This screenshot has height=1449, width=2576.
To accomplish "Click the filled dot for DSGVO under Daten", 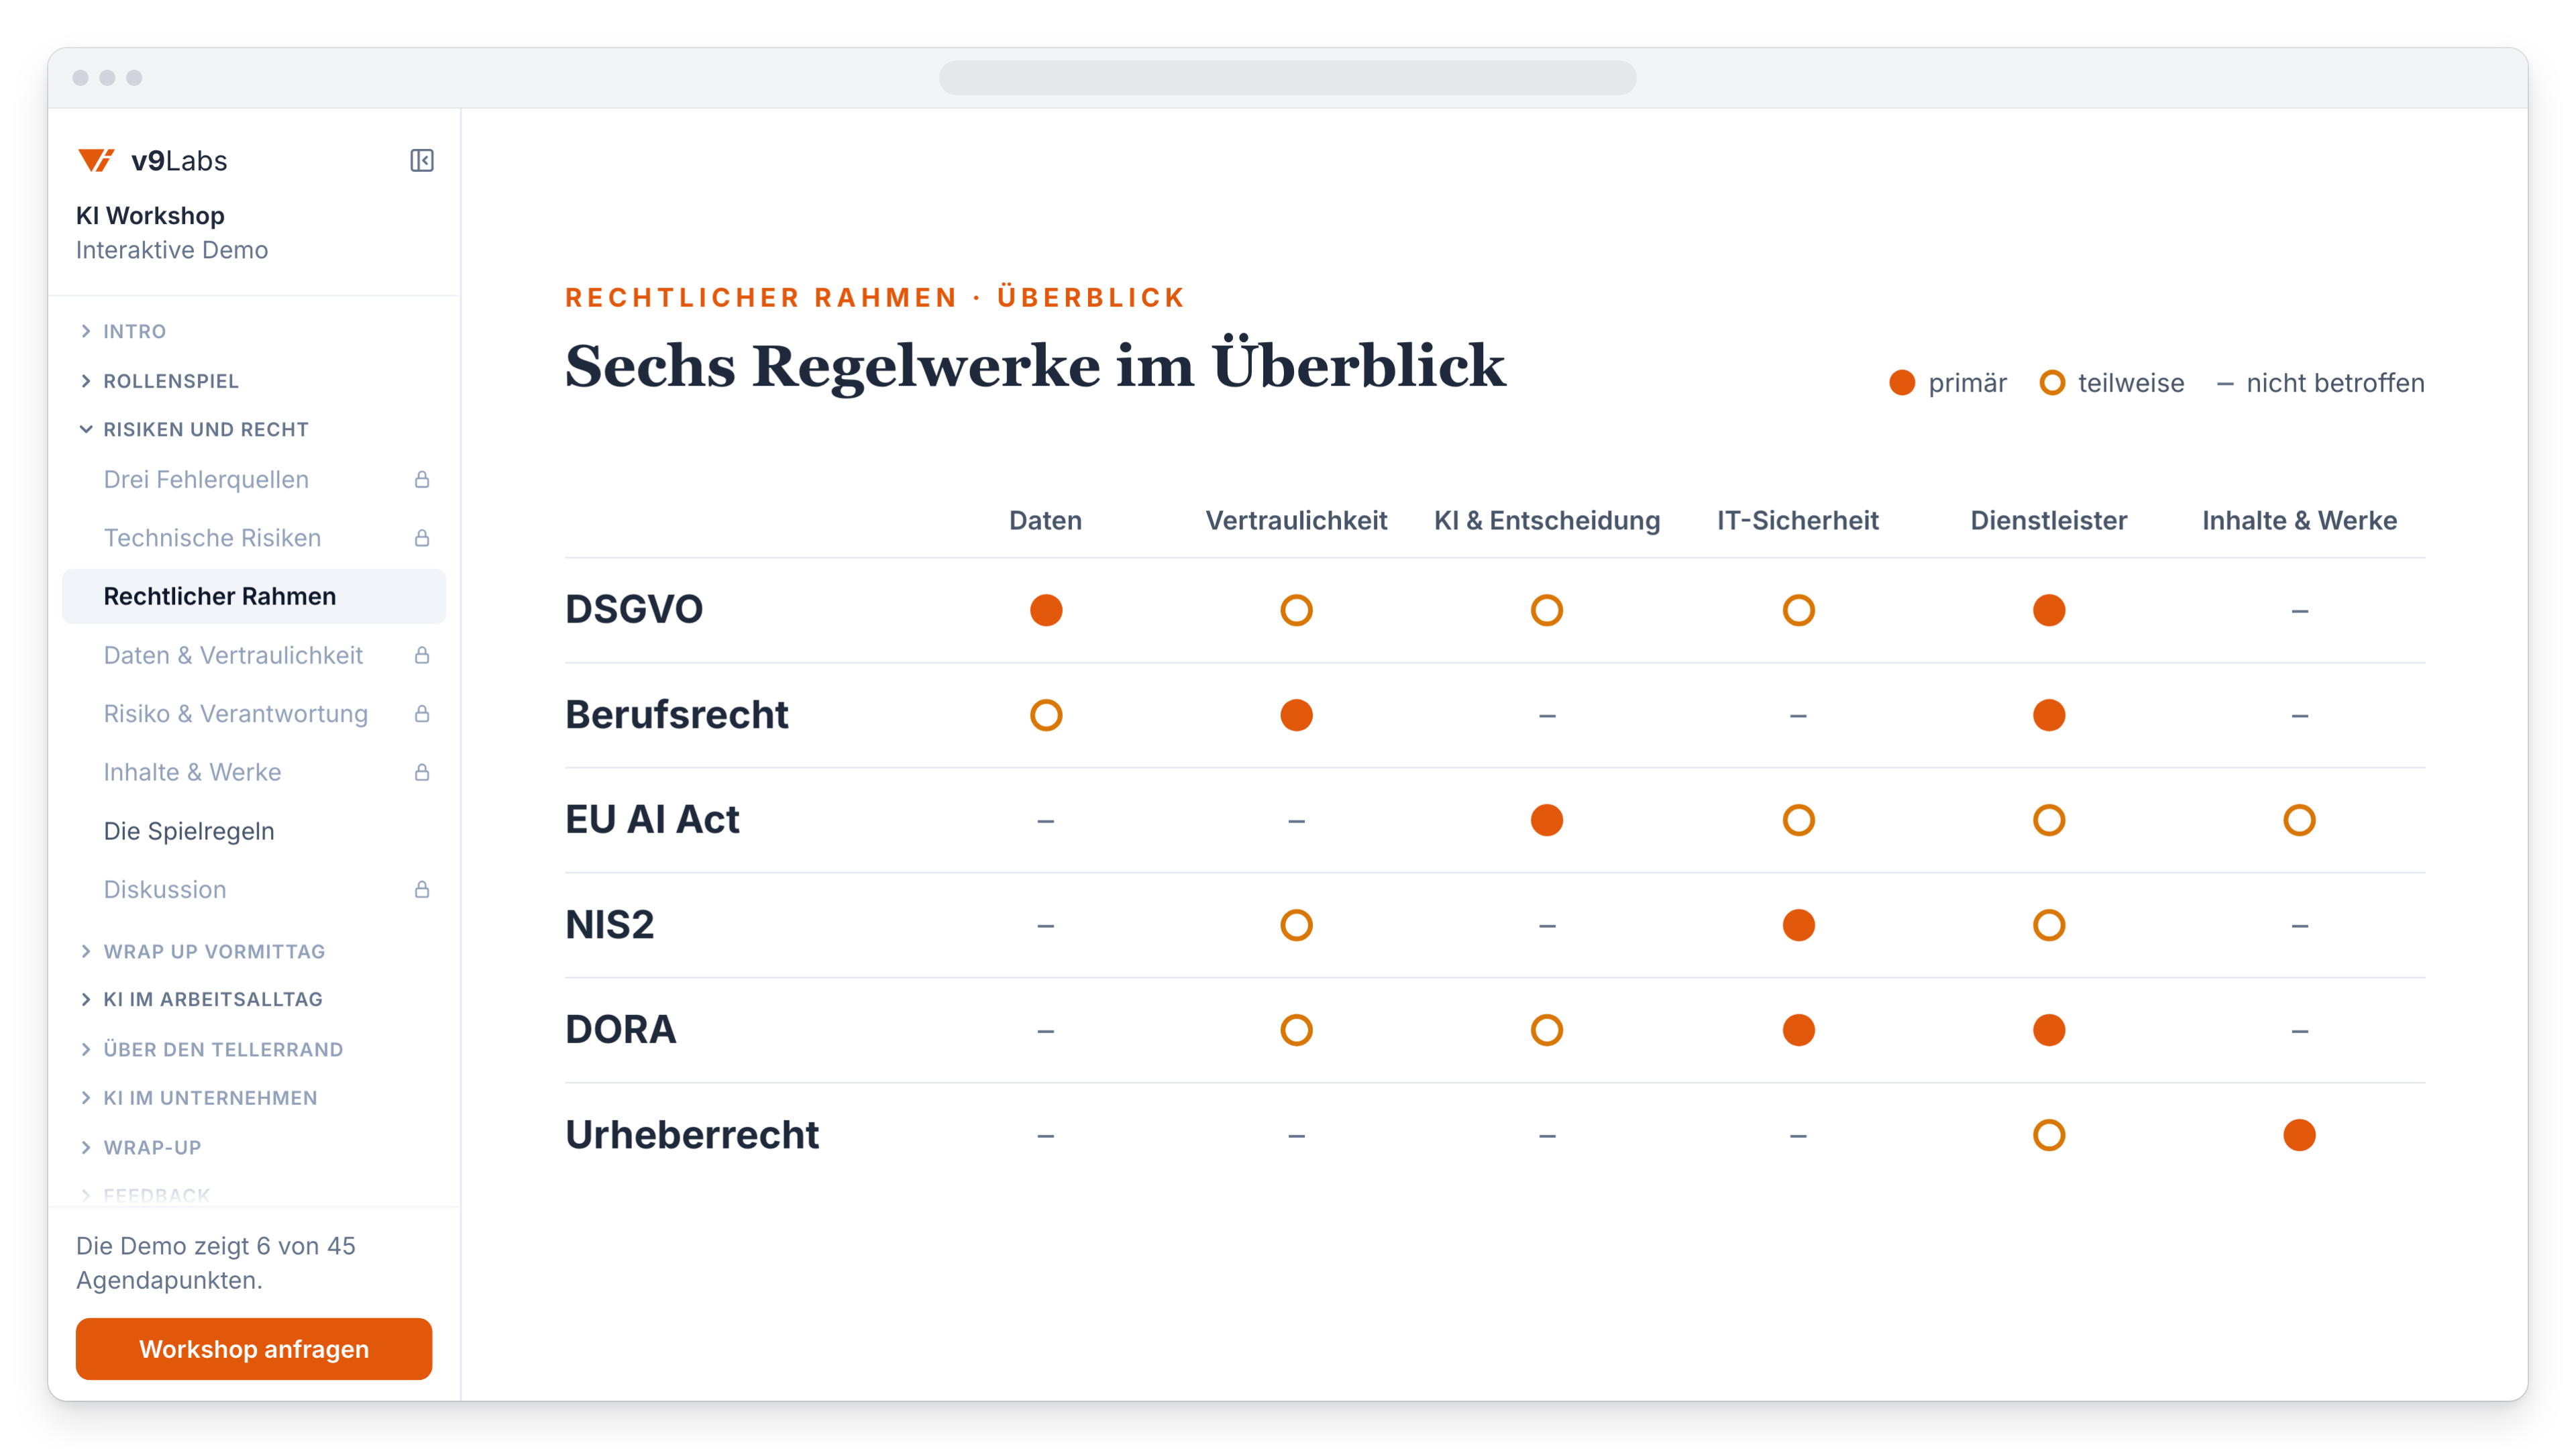I will (x=1045, y=610).
